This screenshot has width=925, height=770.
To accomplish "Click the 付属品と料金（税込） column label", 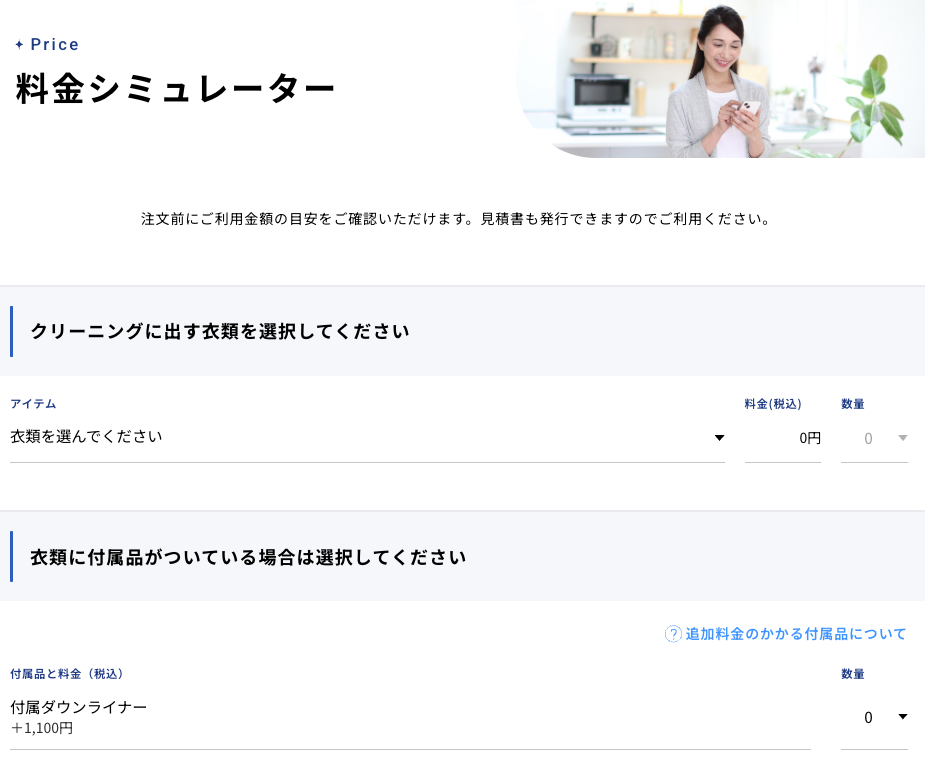I will (67, 674).
